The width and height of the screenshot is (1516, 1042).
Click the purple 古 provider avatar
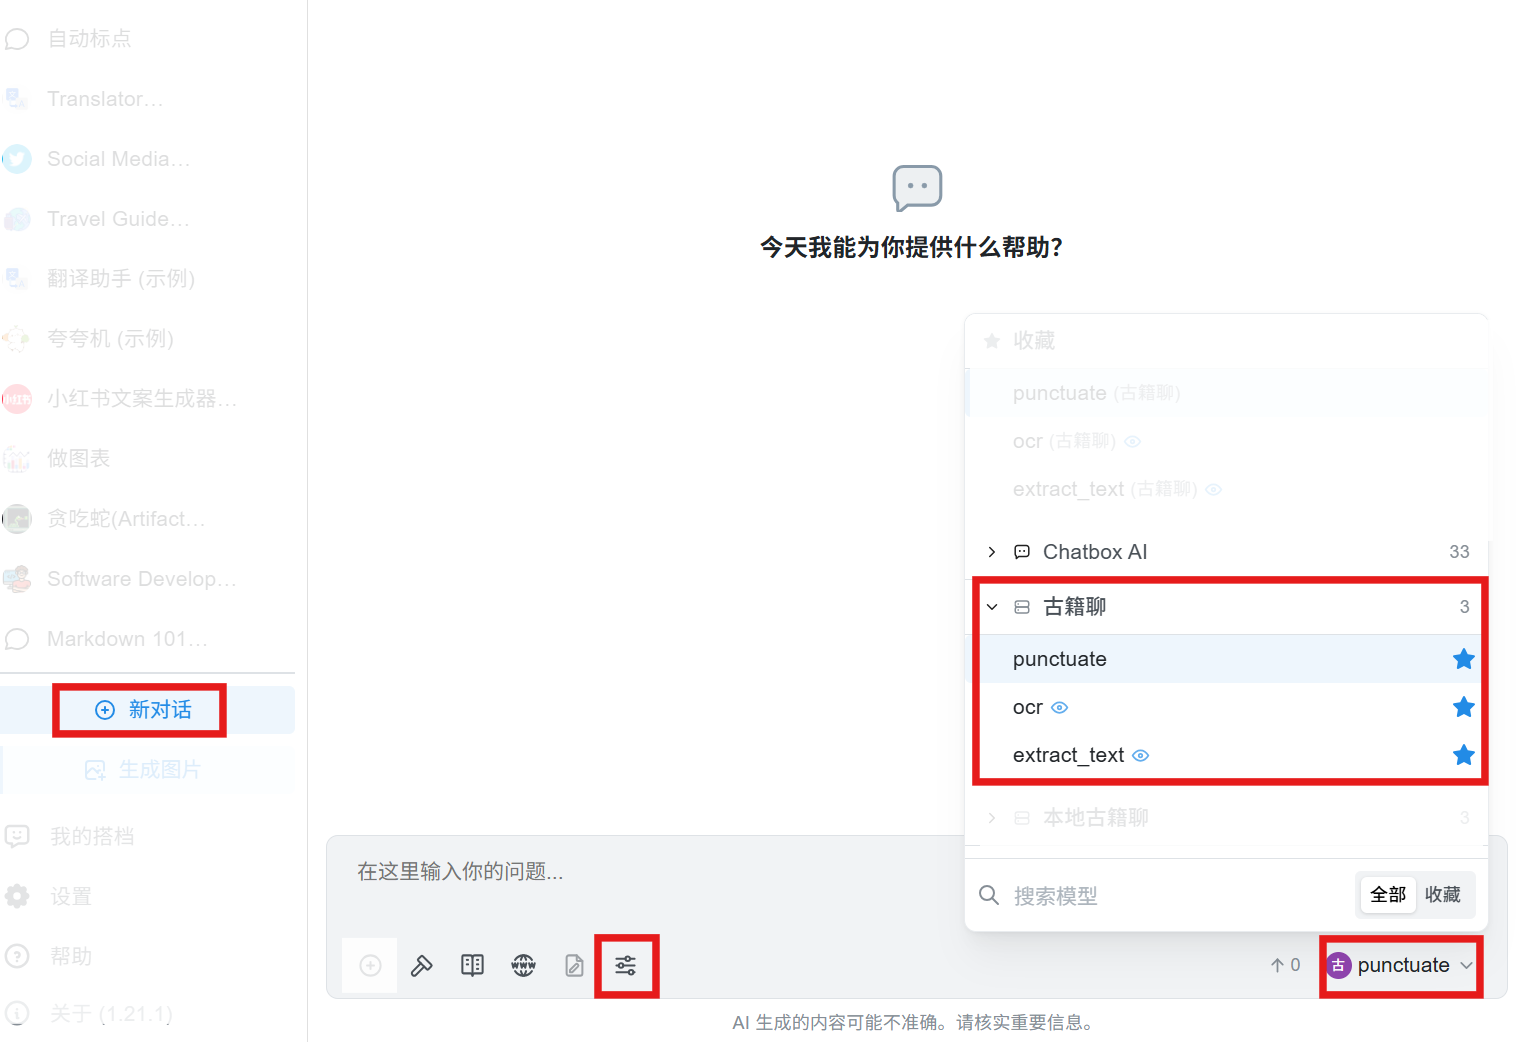(1338, 965)
